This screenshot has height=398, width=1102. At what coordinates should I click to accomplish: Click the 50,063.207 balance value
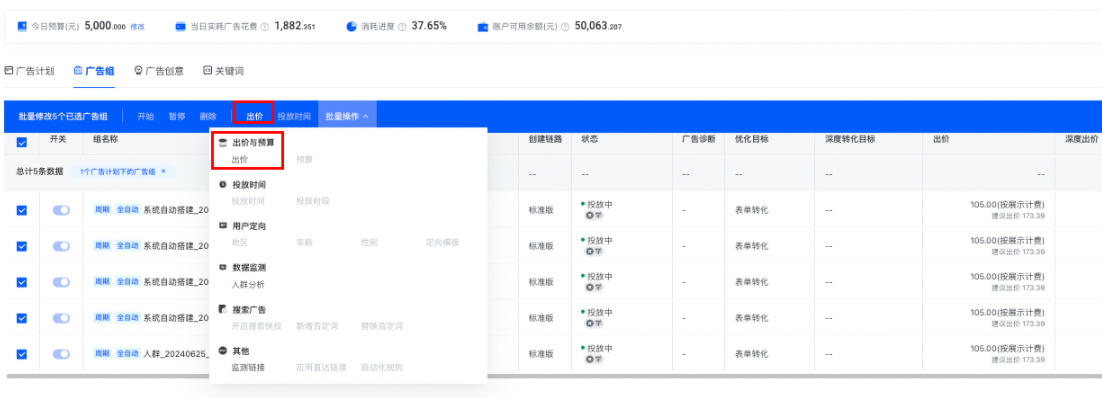(x=598, y=26)
